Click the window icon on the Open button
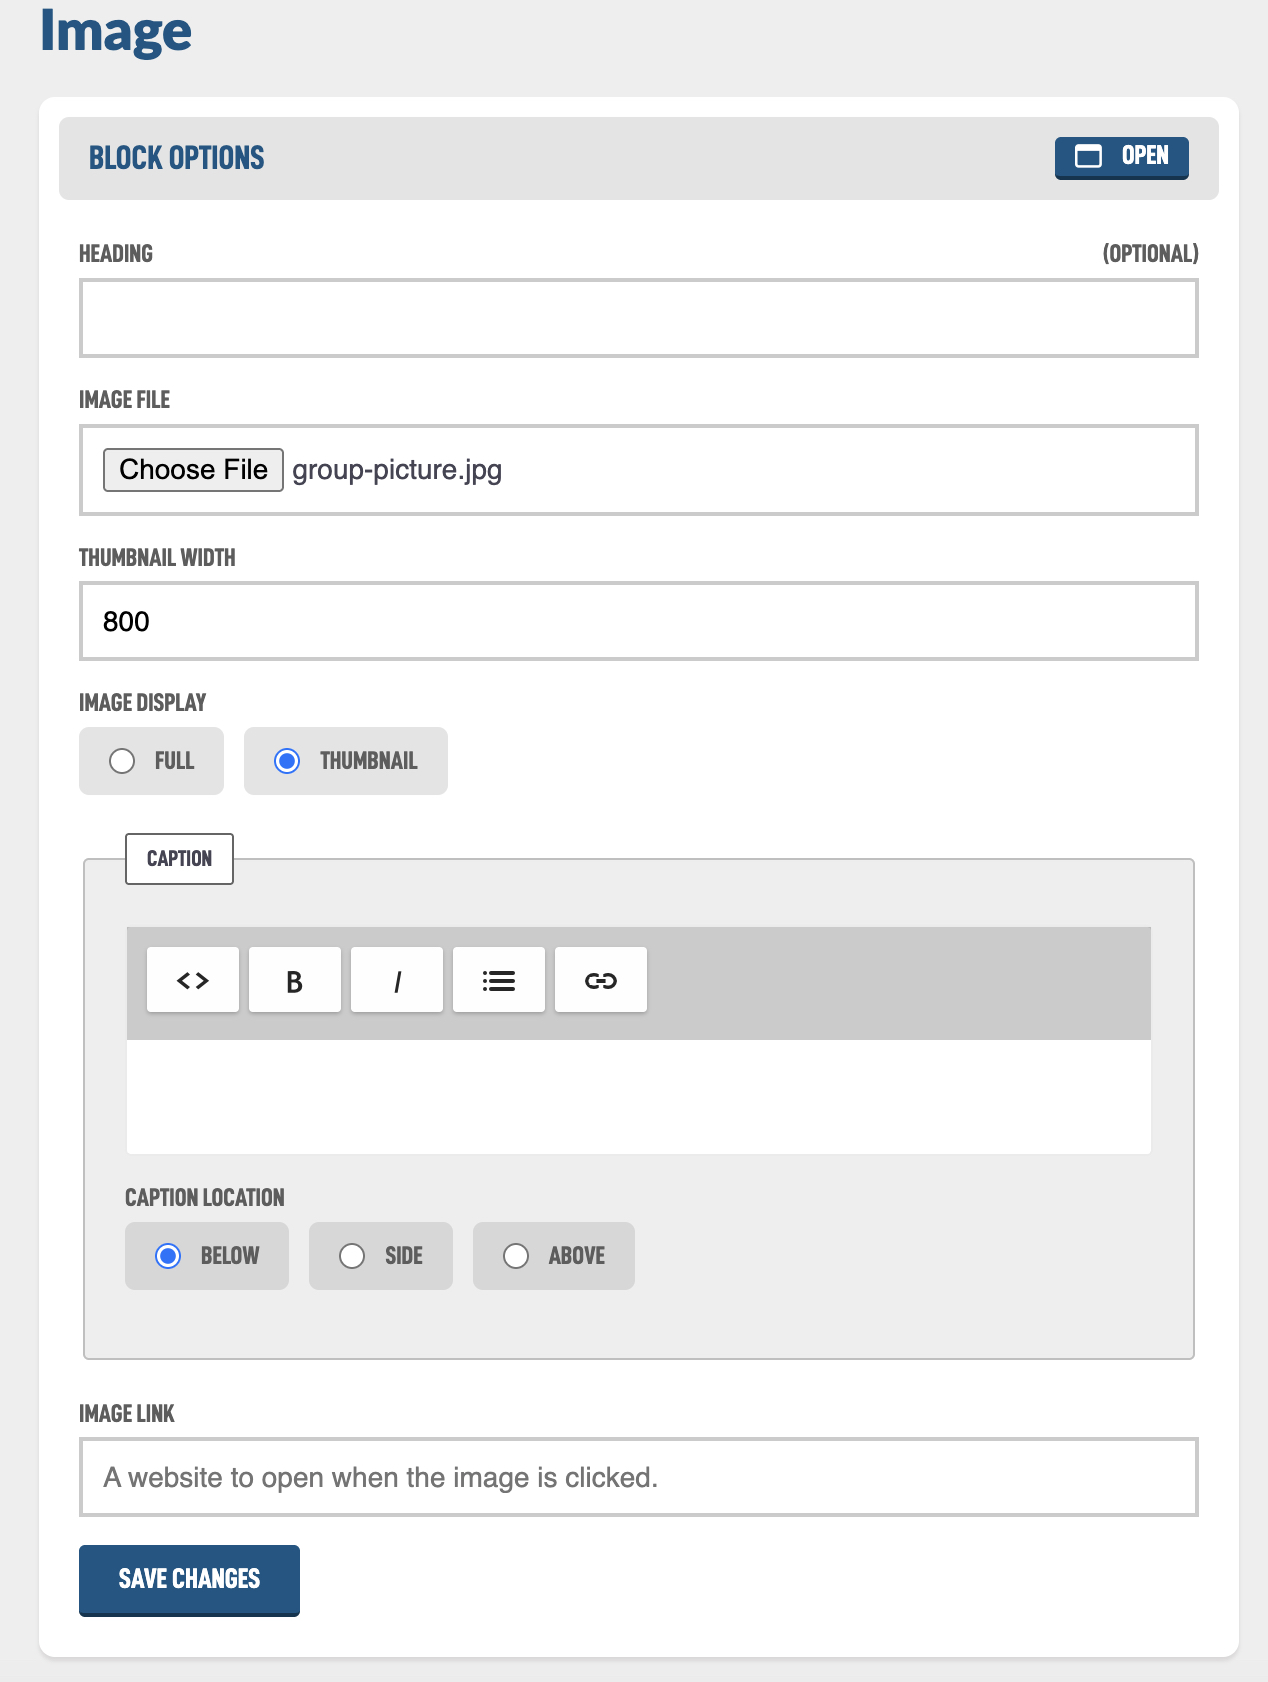Image resolution: width=1268 pixels, height=1682 pixels. 1088,156
